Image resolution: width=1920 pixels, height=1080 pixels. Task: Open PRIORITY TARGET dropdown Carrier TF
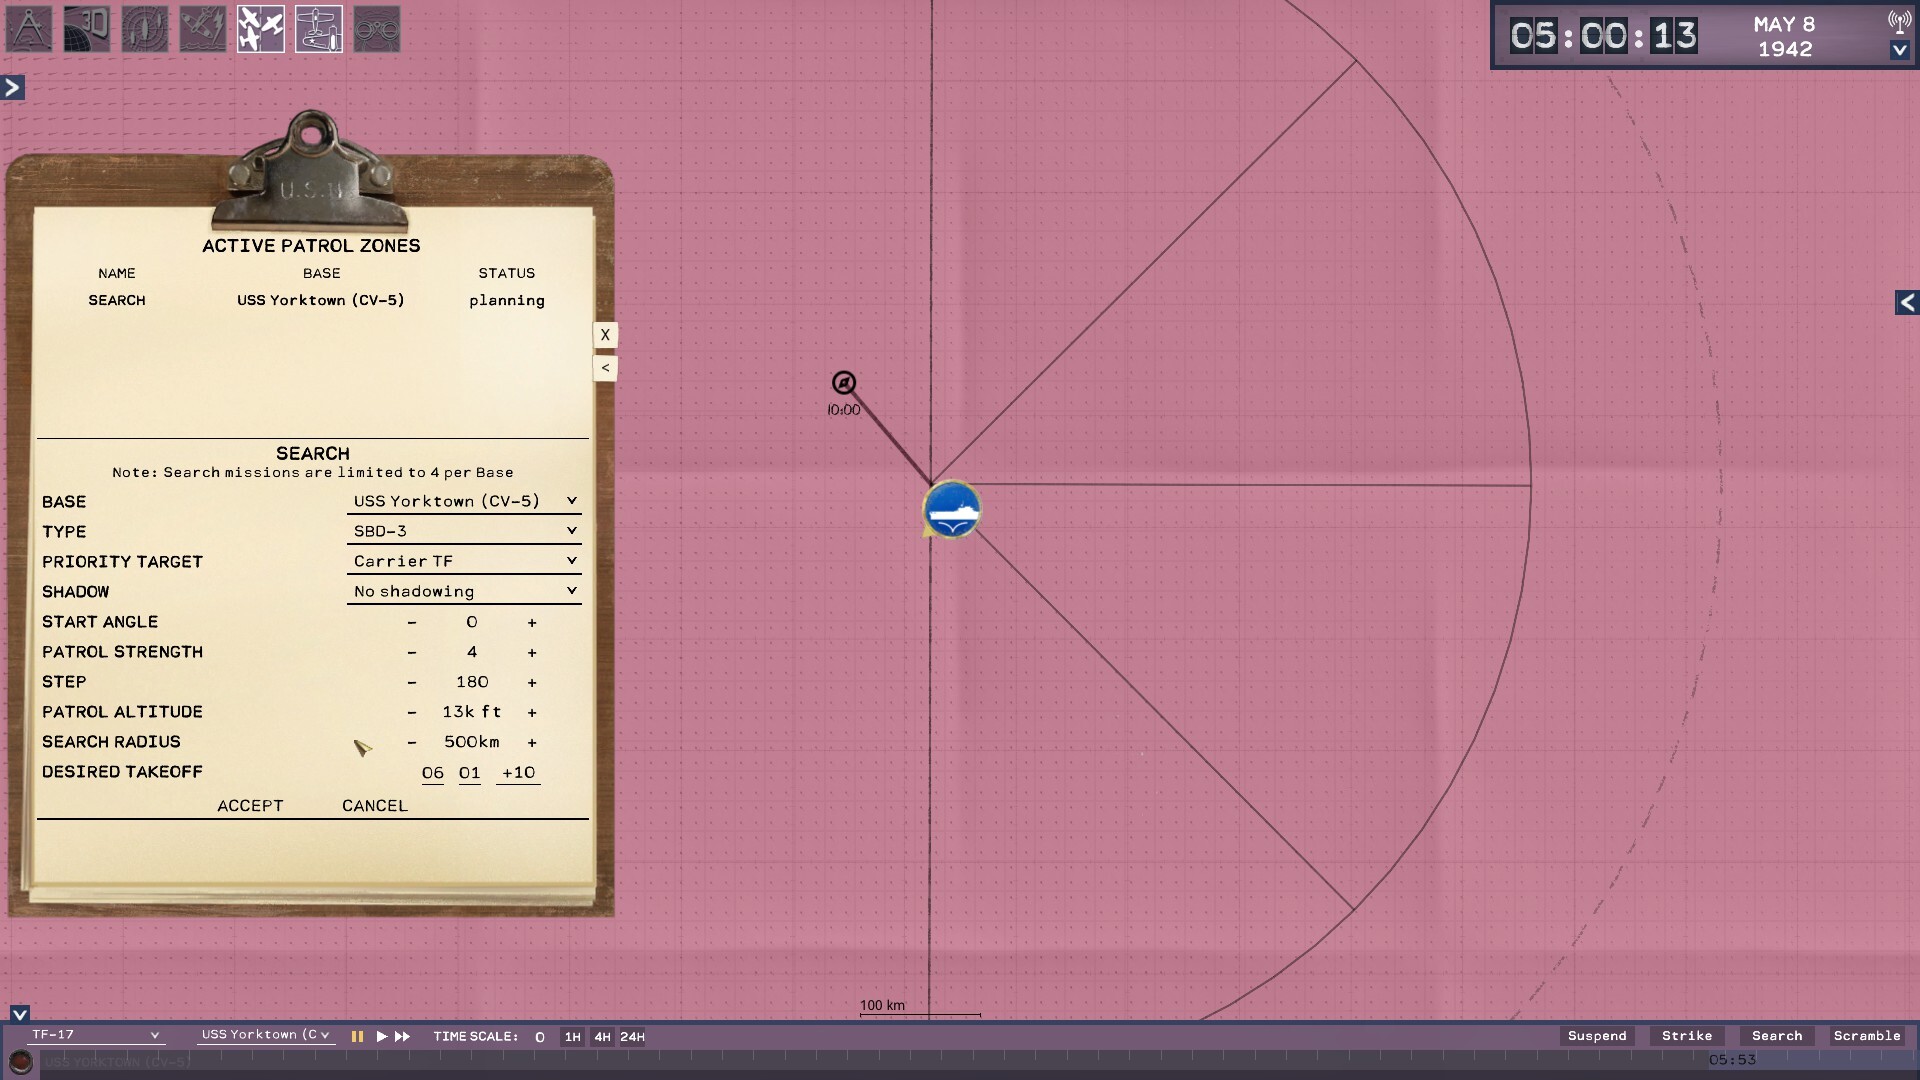pyautogui.click(x=464, y=561)
